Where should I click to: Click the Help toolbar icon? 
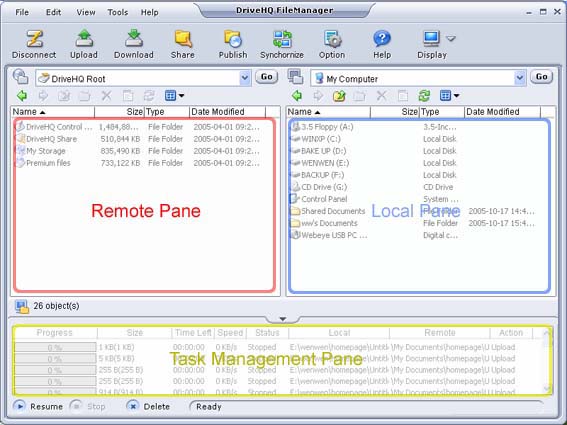click(382, 39)
